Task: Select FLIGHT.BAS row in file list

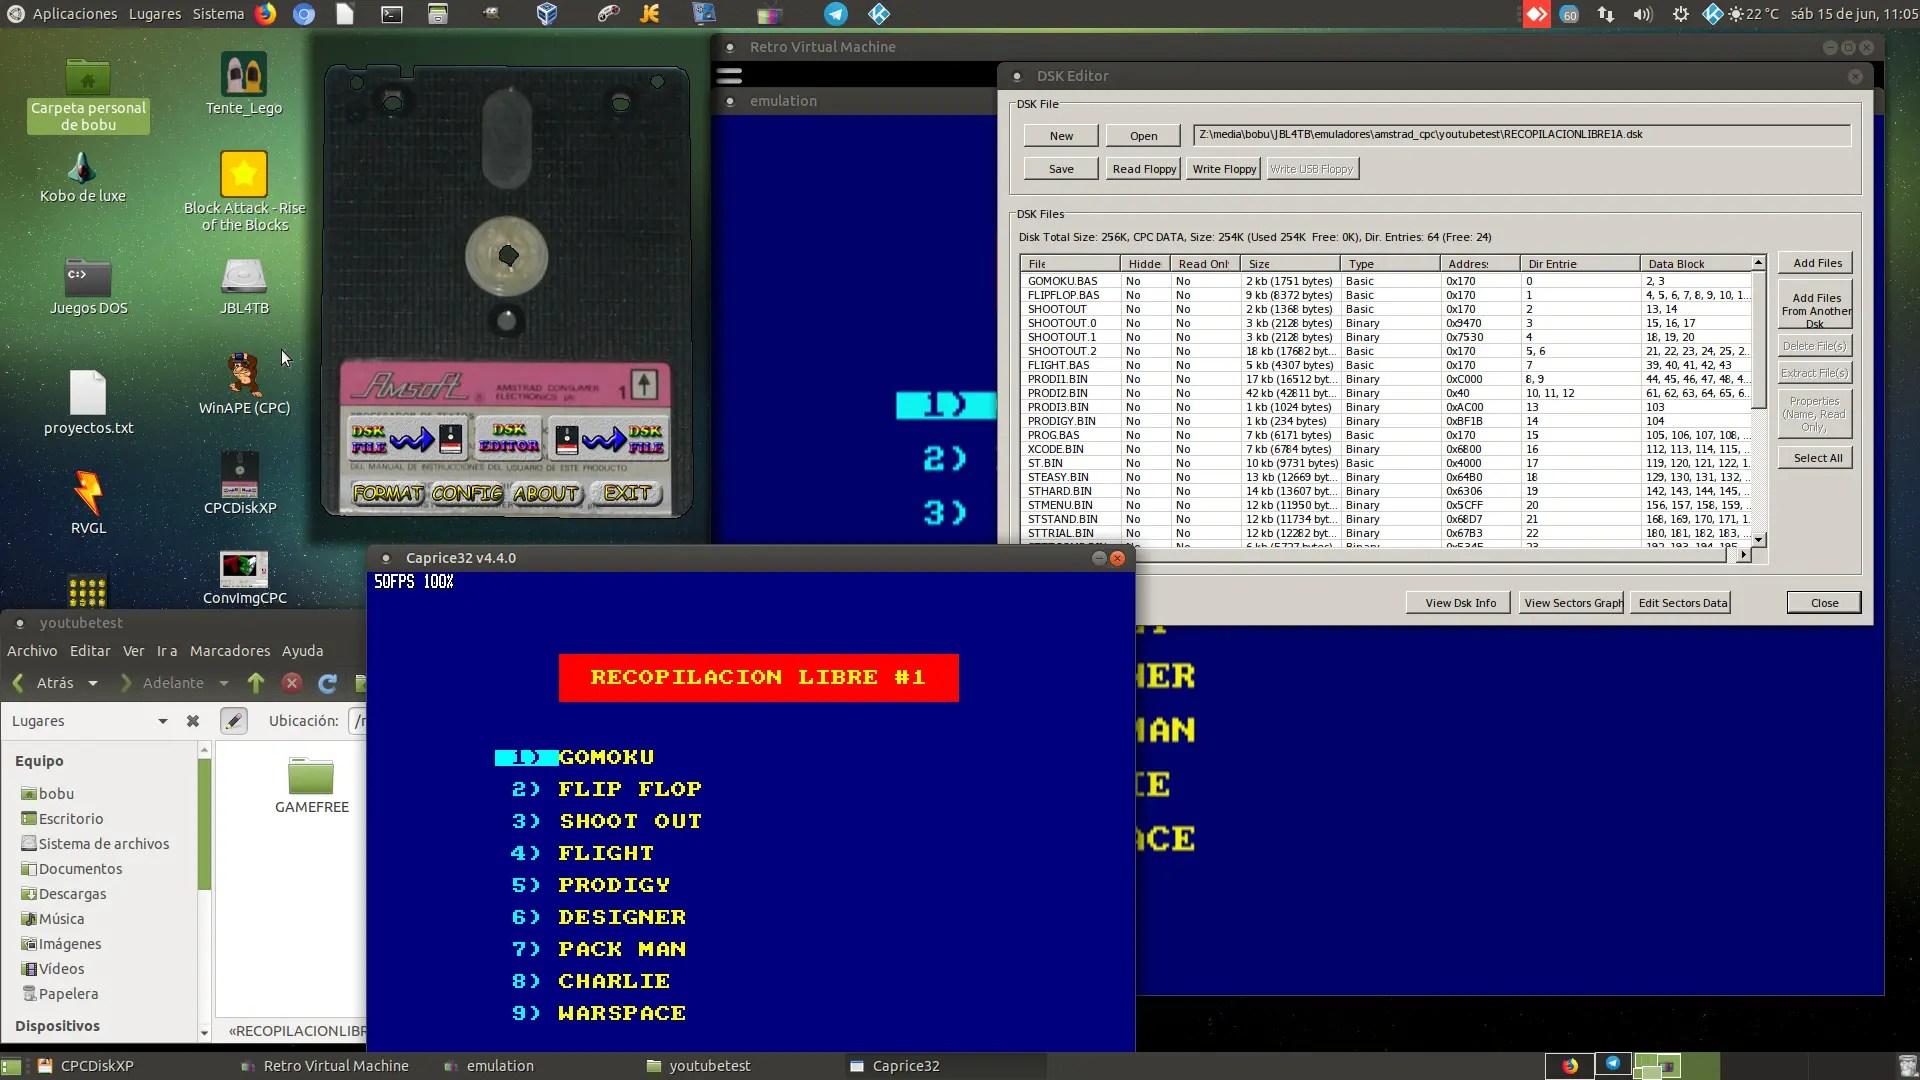Action: [1387, 365]
